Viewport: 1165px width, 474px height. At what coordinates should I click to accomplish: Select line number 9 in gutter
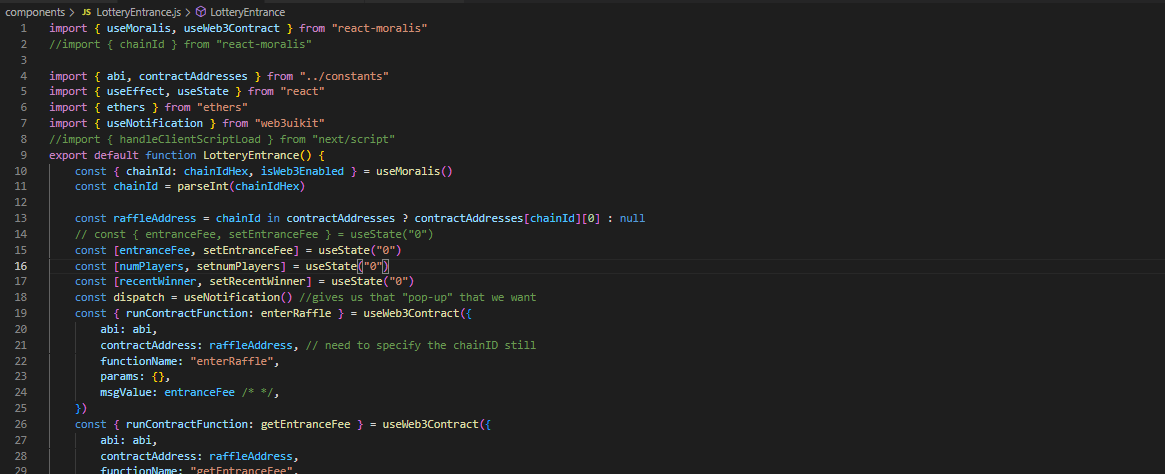(x=24, y=155)
